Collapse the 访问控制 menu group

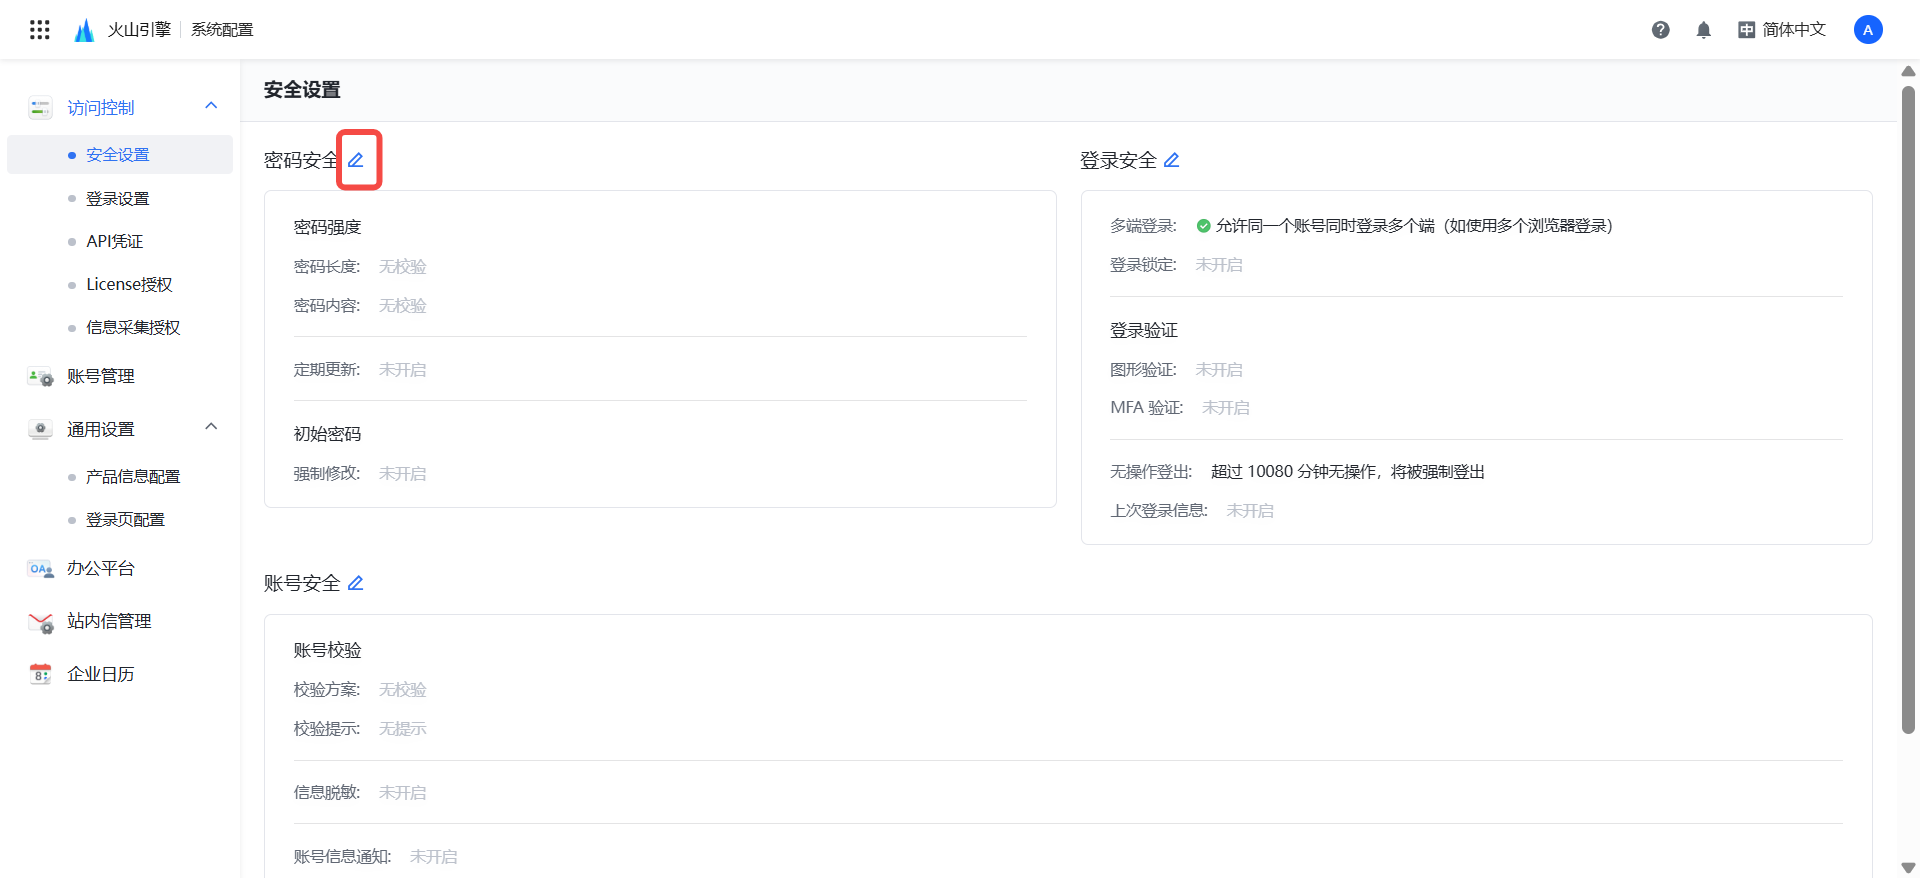[211, 106]
